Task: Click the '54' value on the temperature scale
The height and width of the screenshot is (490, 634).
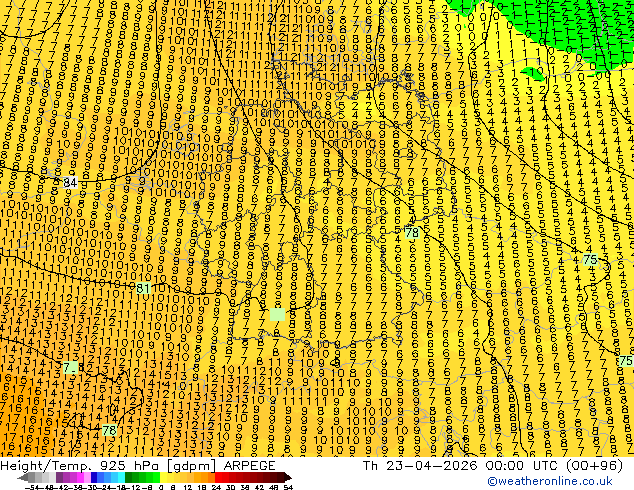Action: (x=288, y=488)
